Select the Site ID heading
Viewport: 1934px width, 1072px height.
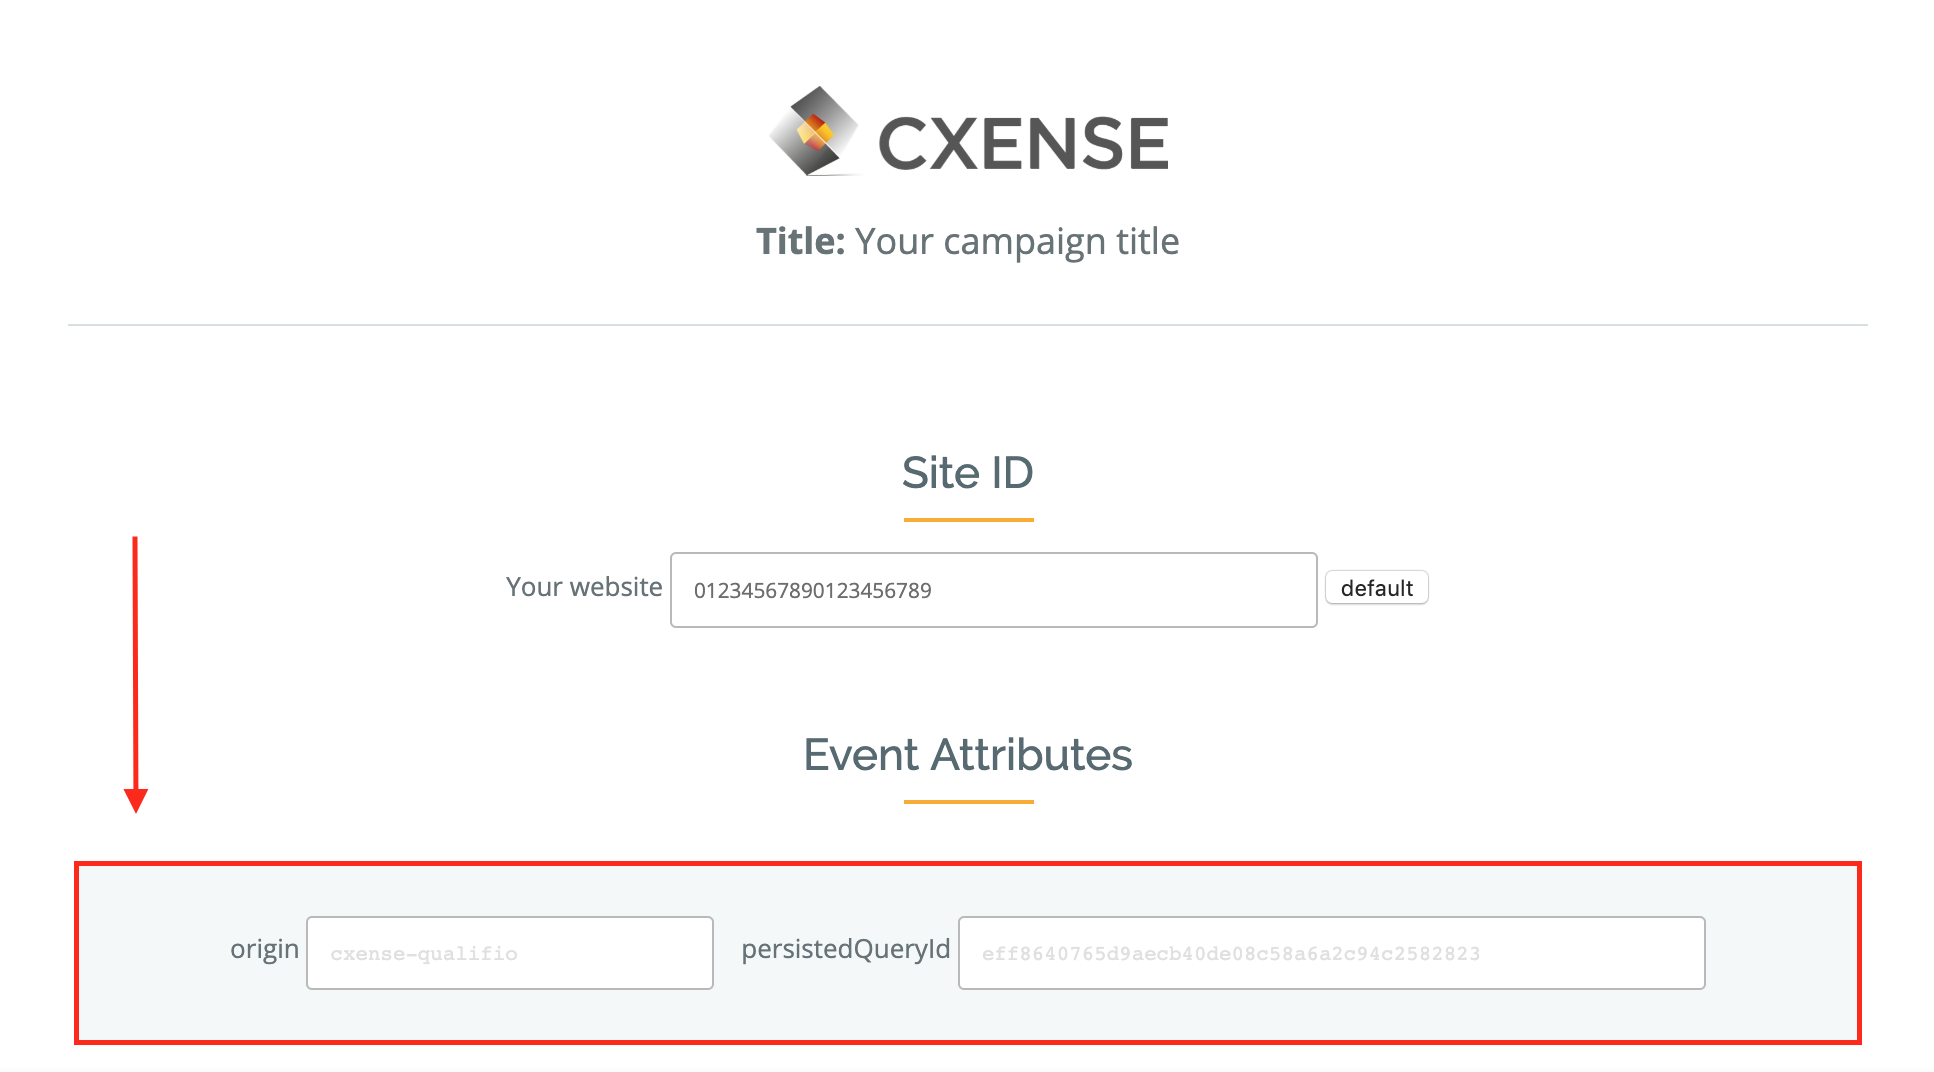tap(967, 472)
